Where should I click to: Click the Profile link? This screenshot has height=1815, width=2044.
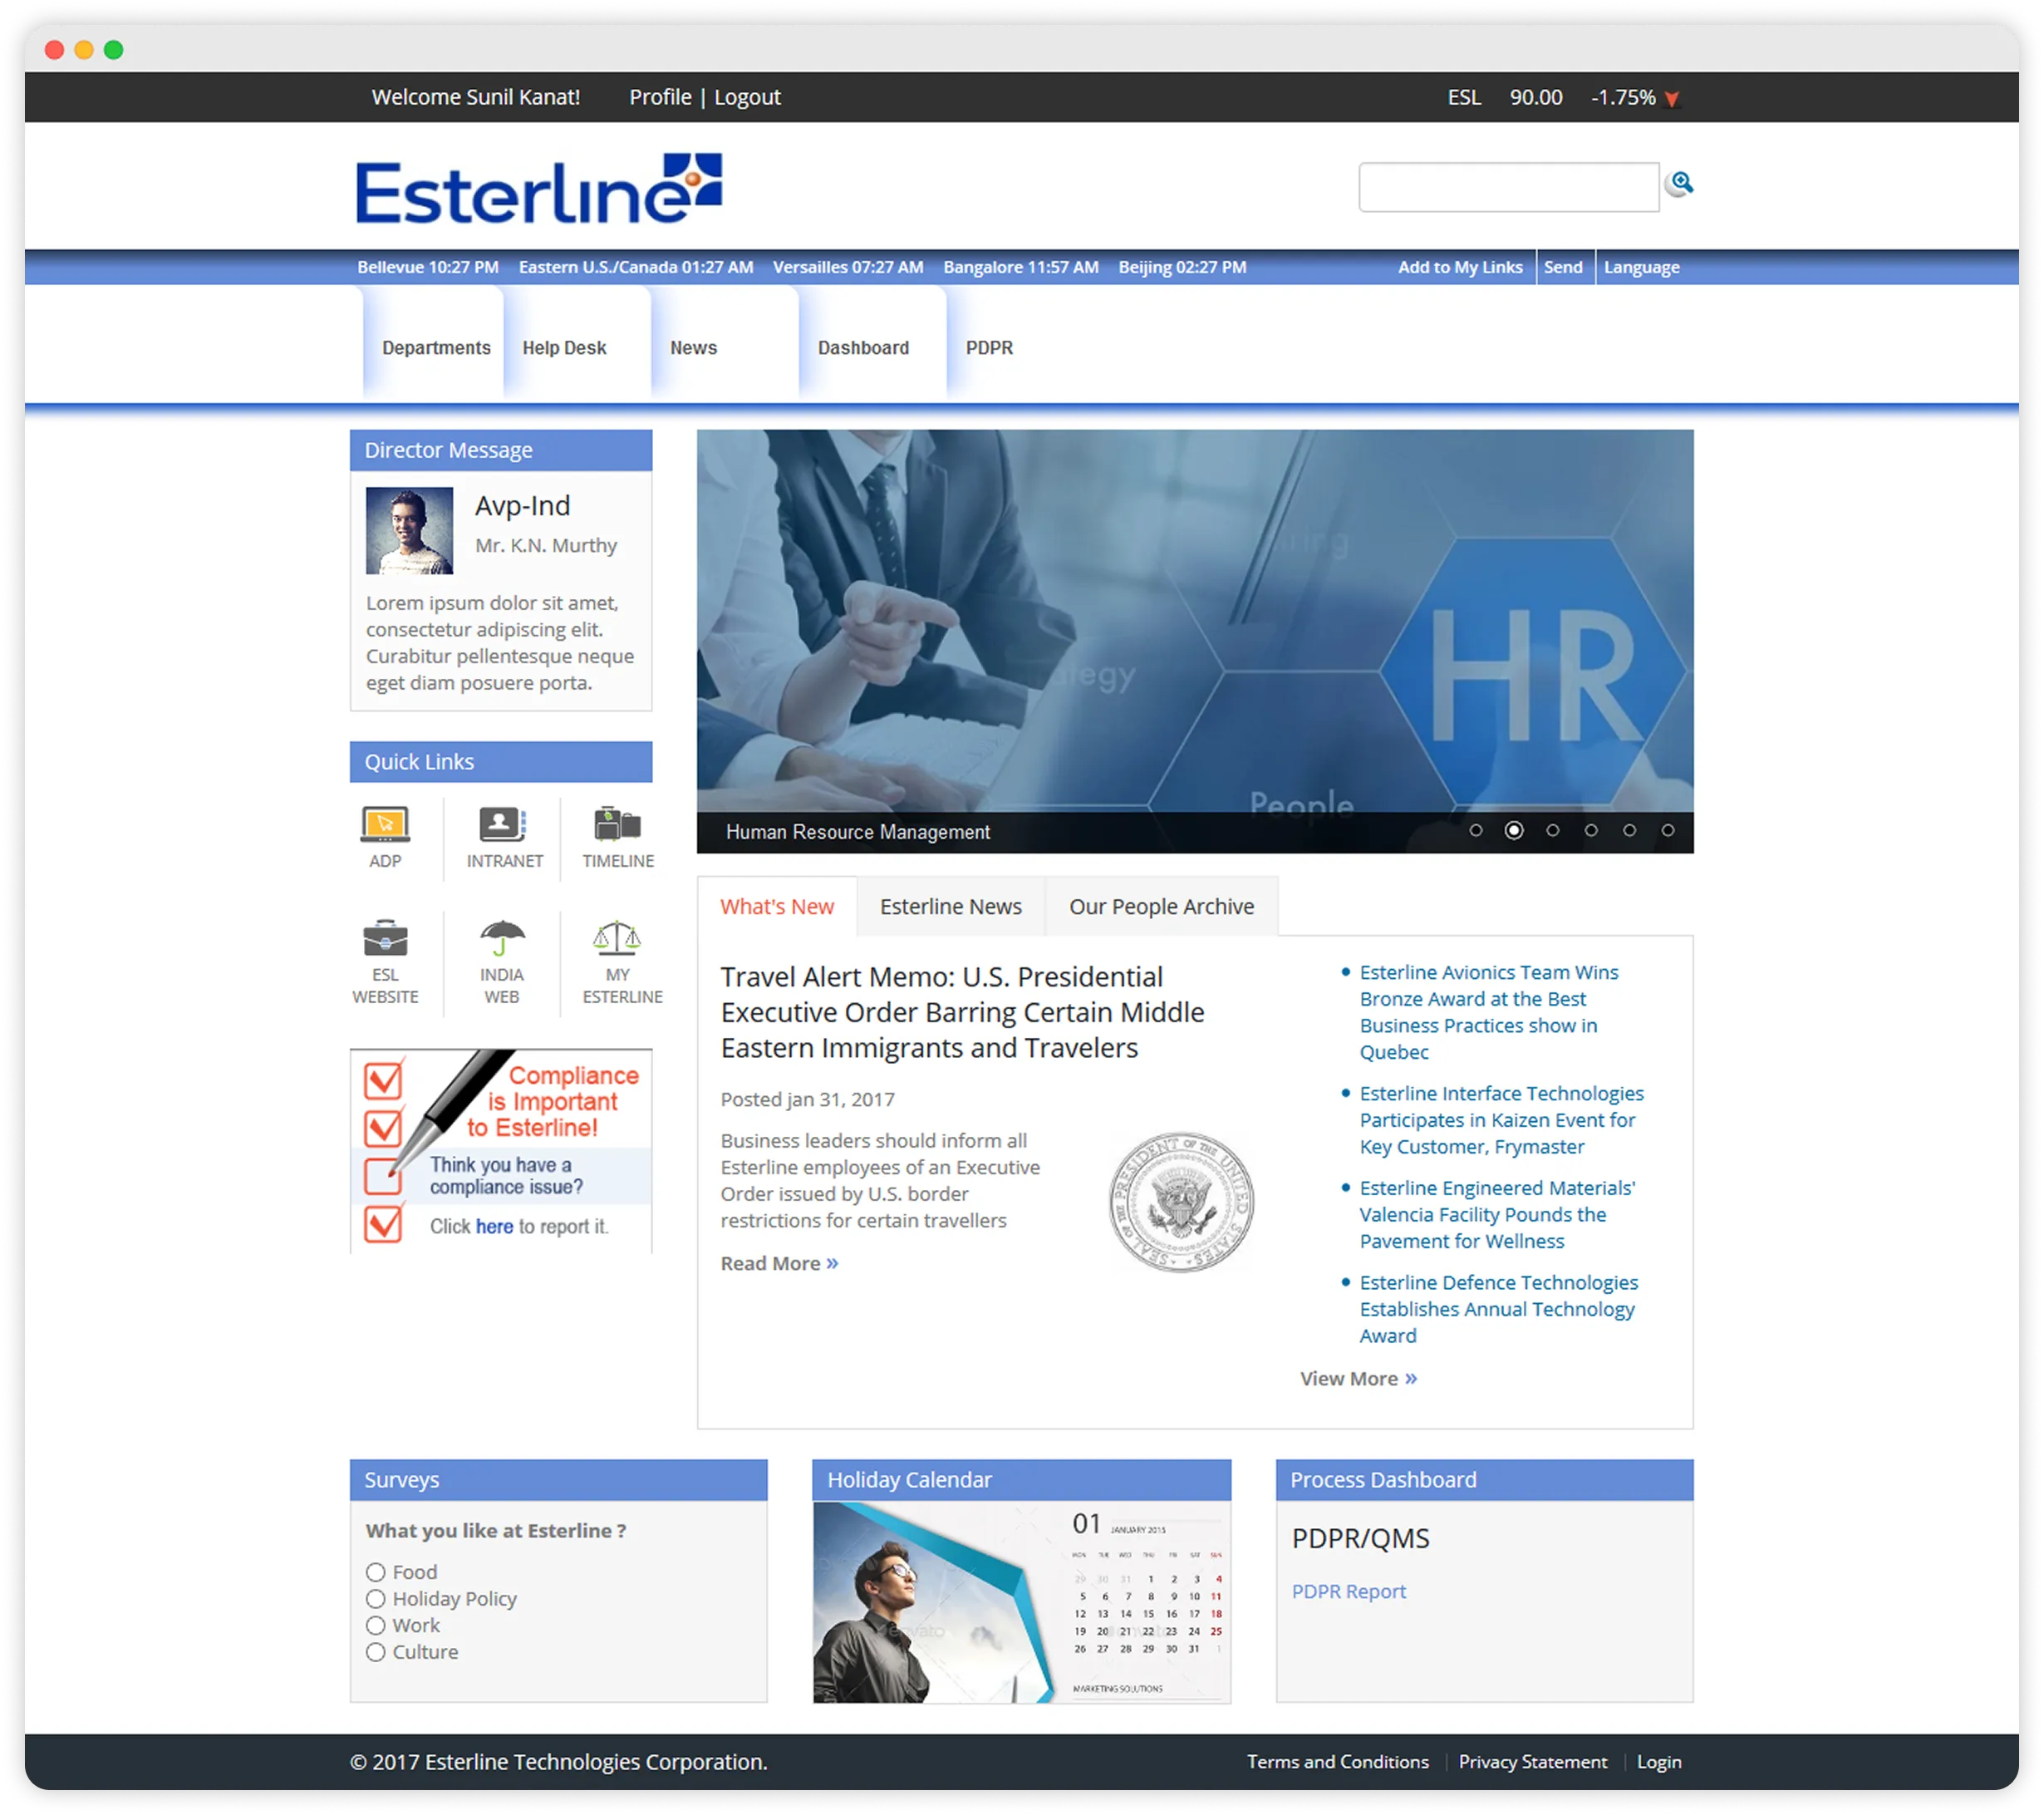tap(660, 98)
